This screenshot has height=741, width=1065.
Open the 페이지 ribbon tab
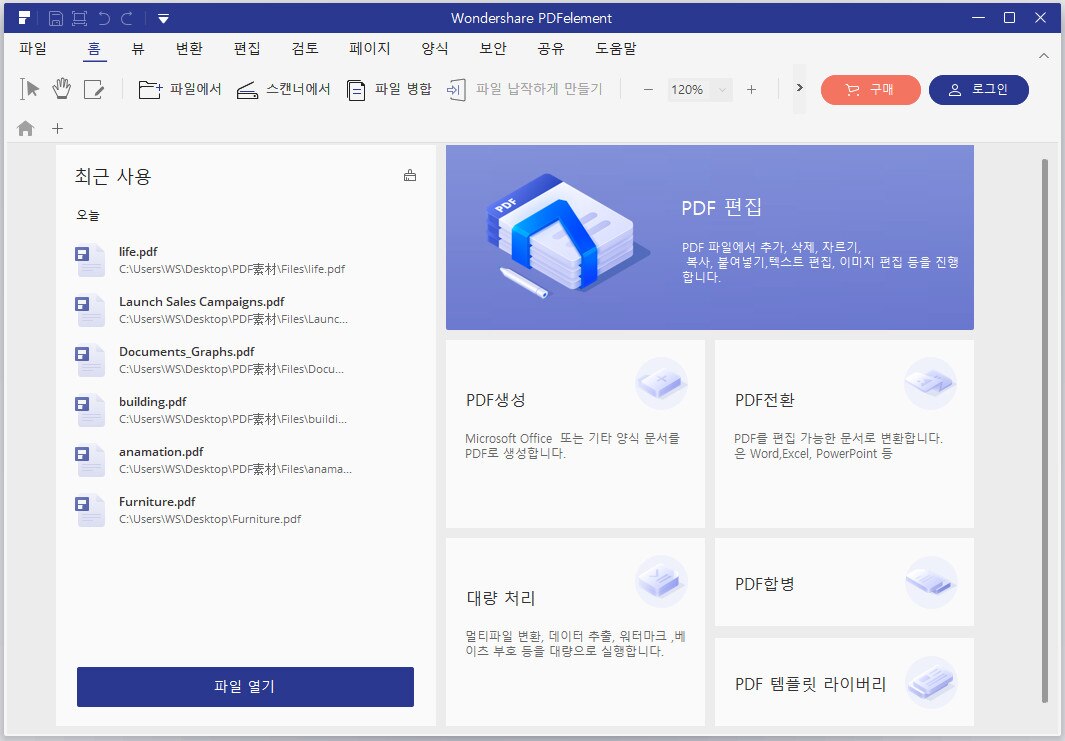(369, 48)
